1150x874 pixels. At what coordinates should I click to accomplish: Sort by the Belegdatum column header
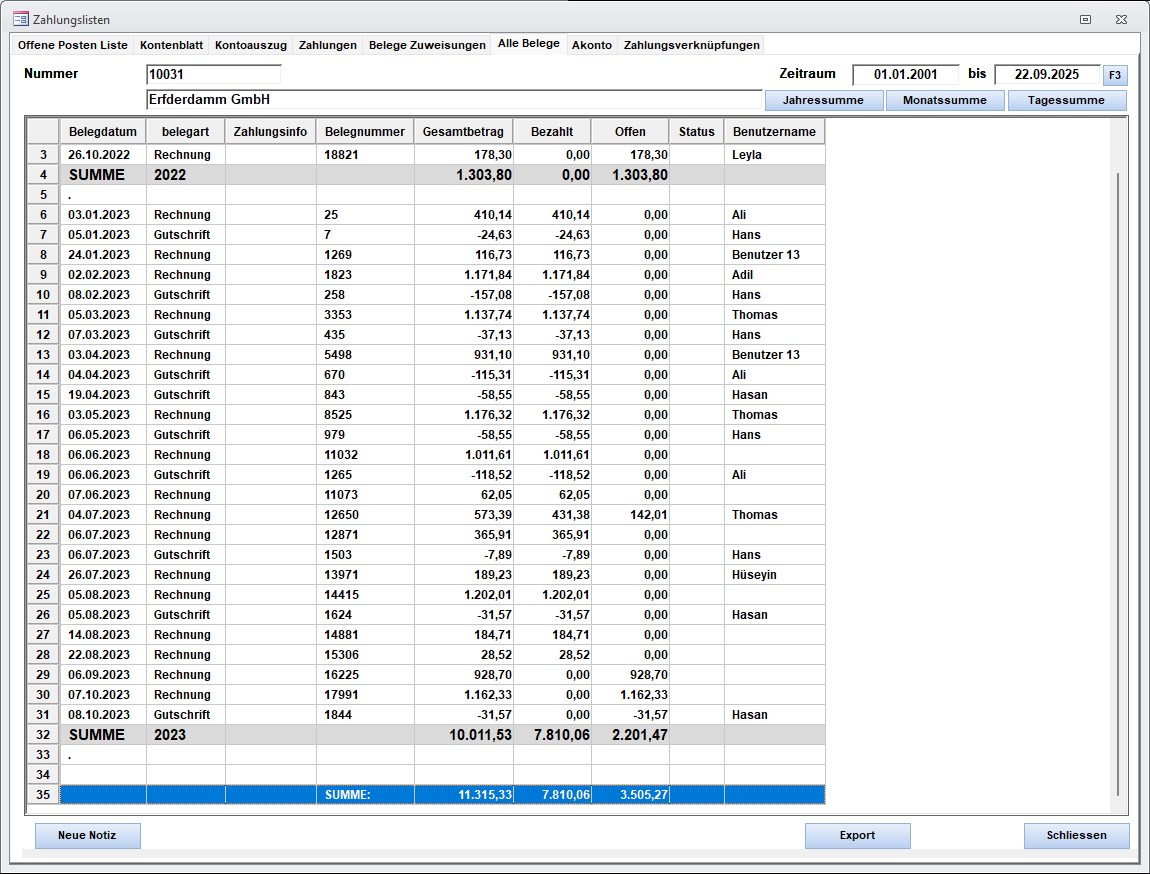pyautogui.click(x=103, y=132)
